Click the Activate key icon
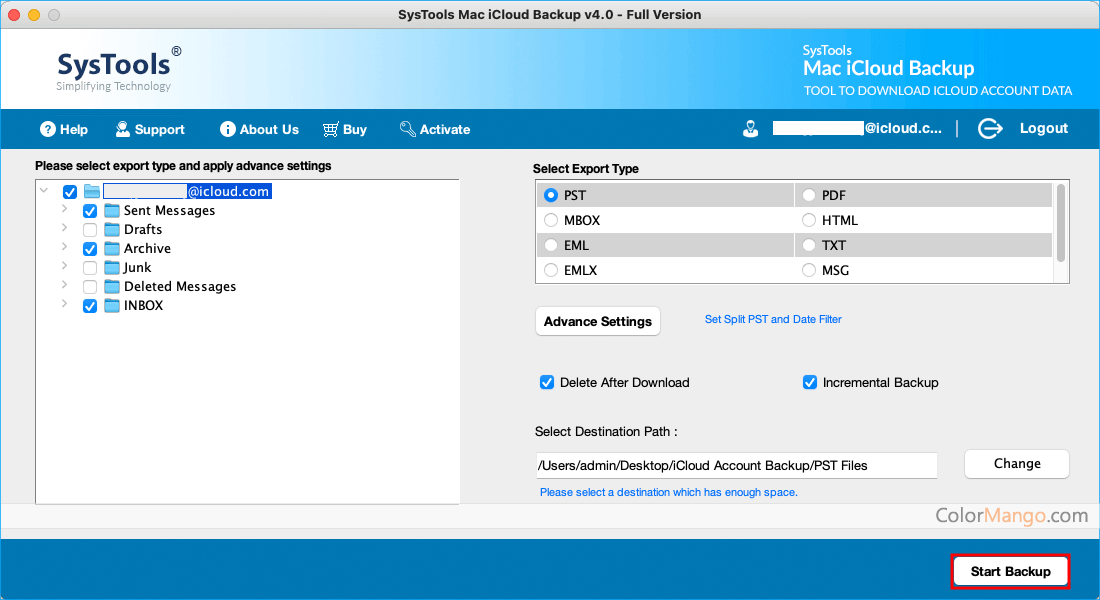 point(408,129)
